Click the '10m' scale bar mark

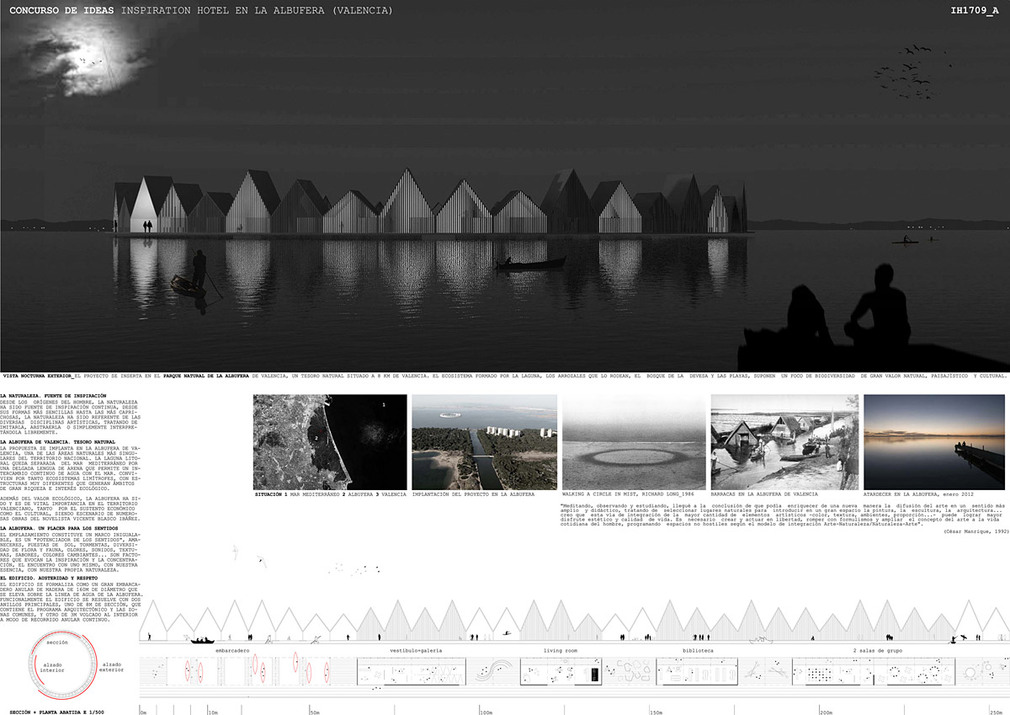[x=213, y=712]
